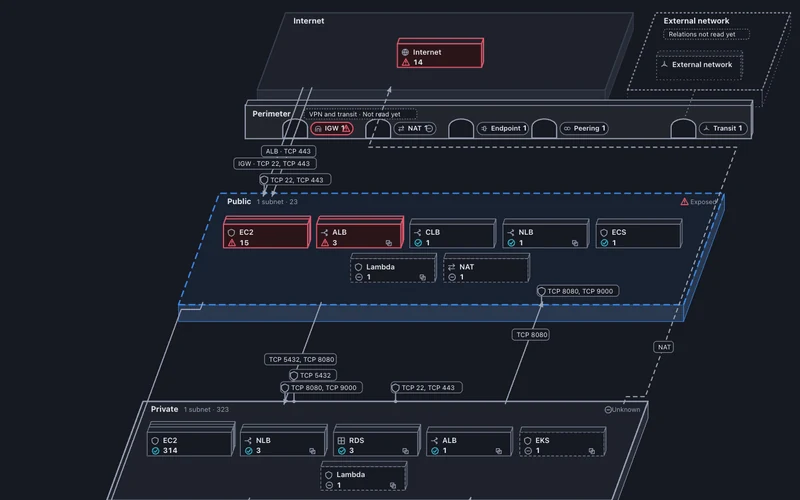The width and height of the screenshot is (800, 500).
Task: Click the Endpoint icon in Perimeter
Action: click(x=484, y=129)
